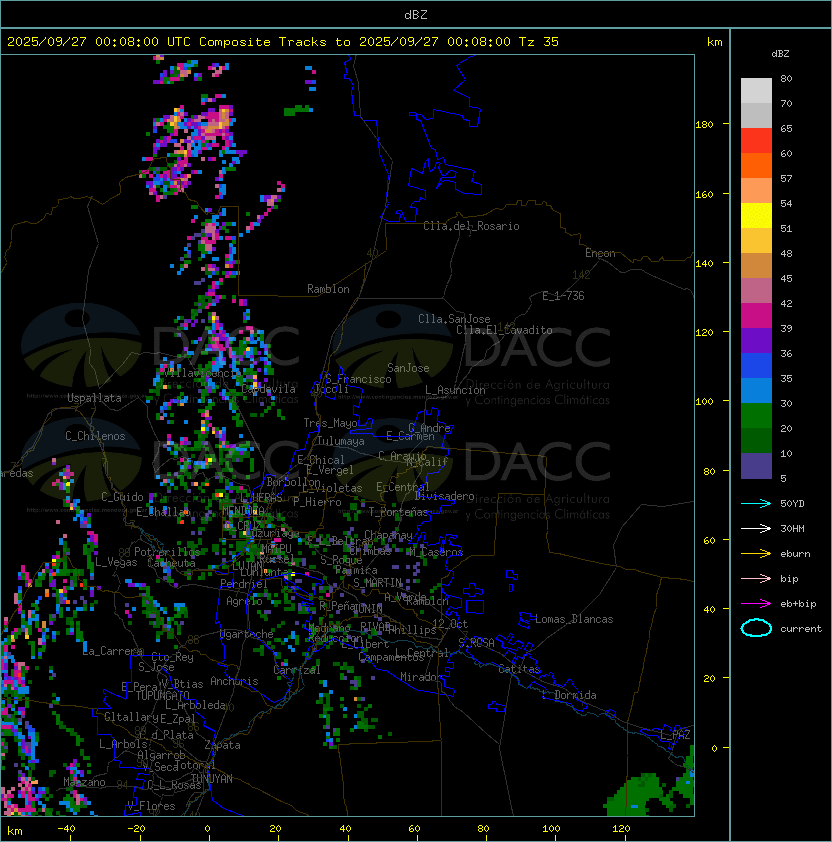Click the L_Dormida map label
Image resolution: width=832 pixels, height=842 pixels.
569,695
